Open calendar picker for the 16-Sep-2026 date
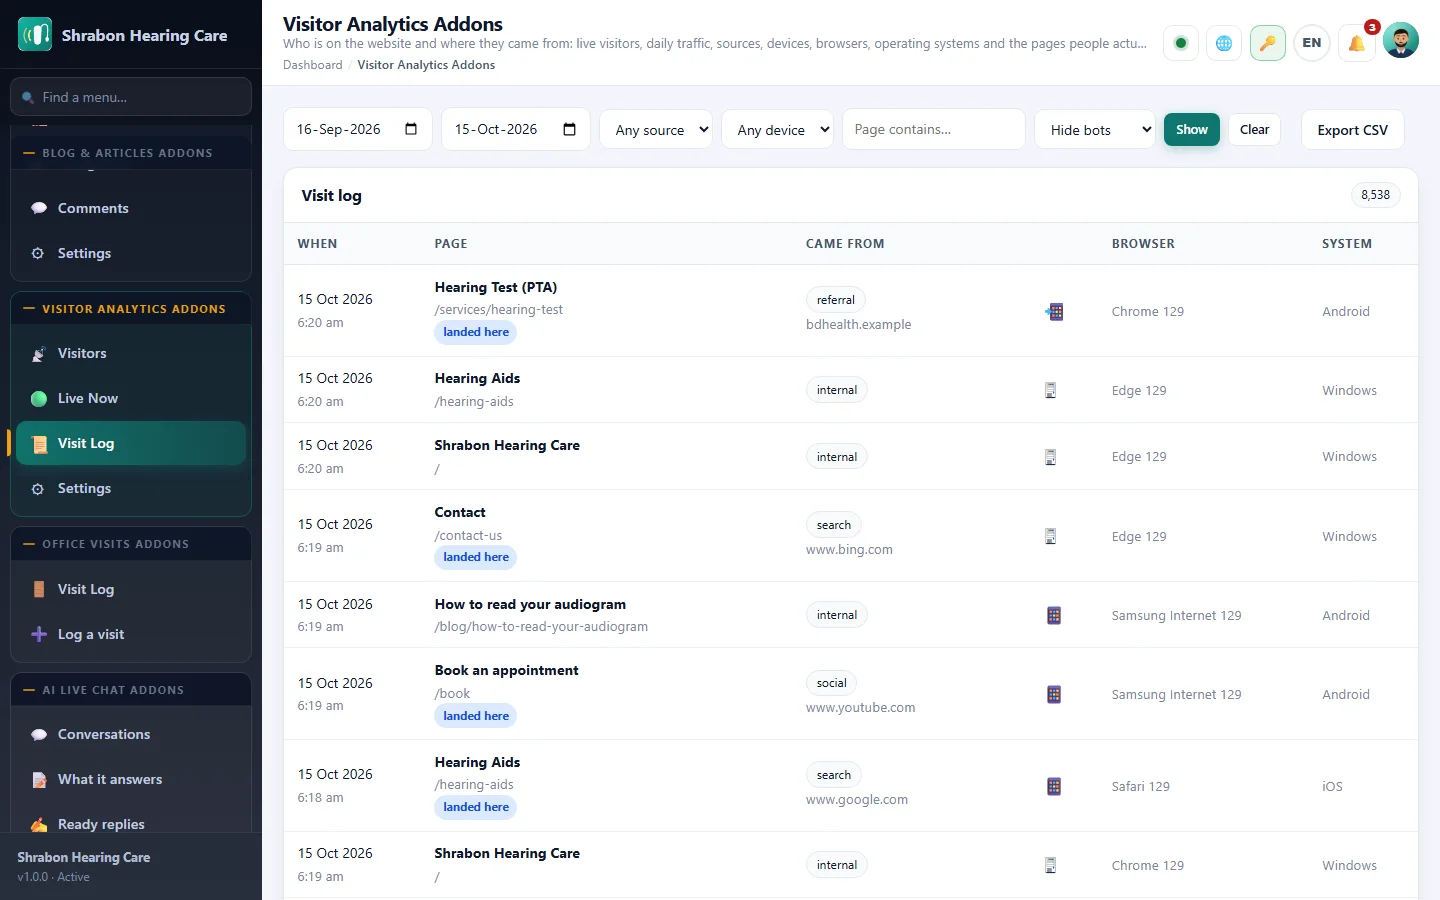The image size is (1440, 900). pos(411,129)
